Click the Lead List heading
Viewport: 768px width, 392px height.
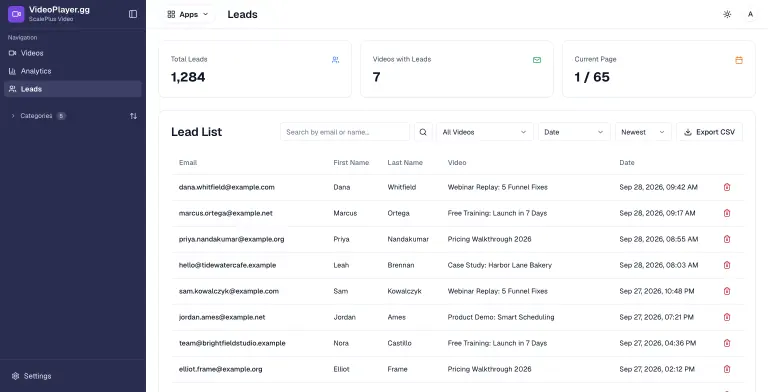click(x=196, y=132)
